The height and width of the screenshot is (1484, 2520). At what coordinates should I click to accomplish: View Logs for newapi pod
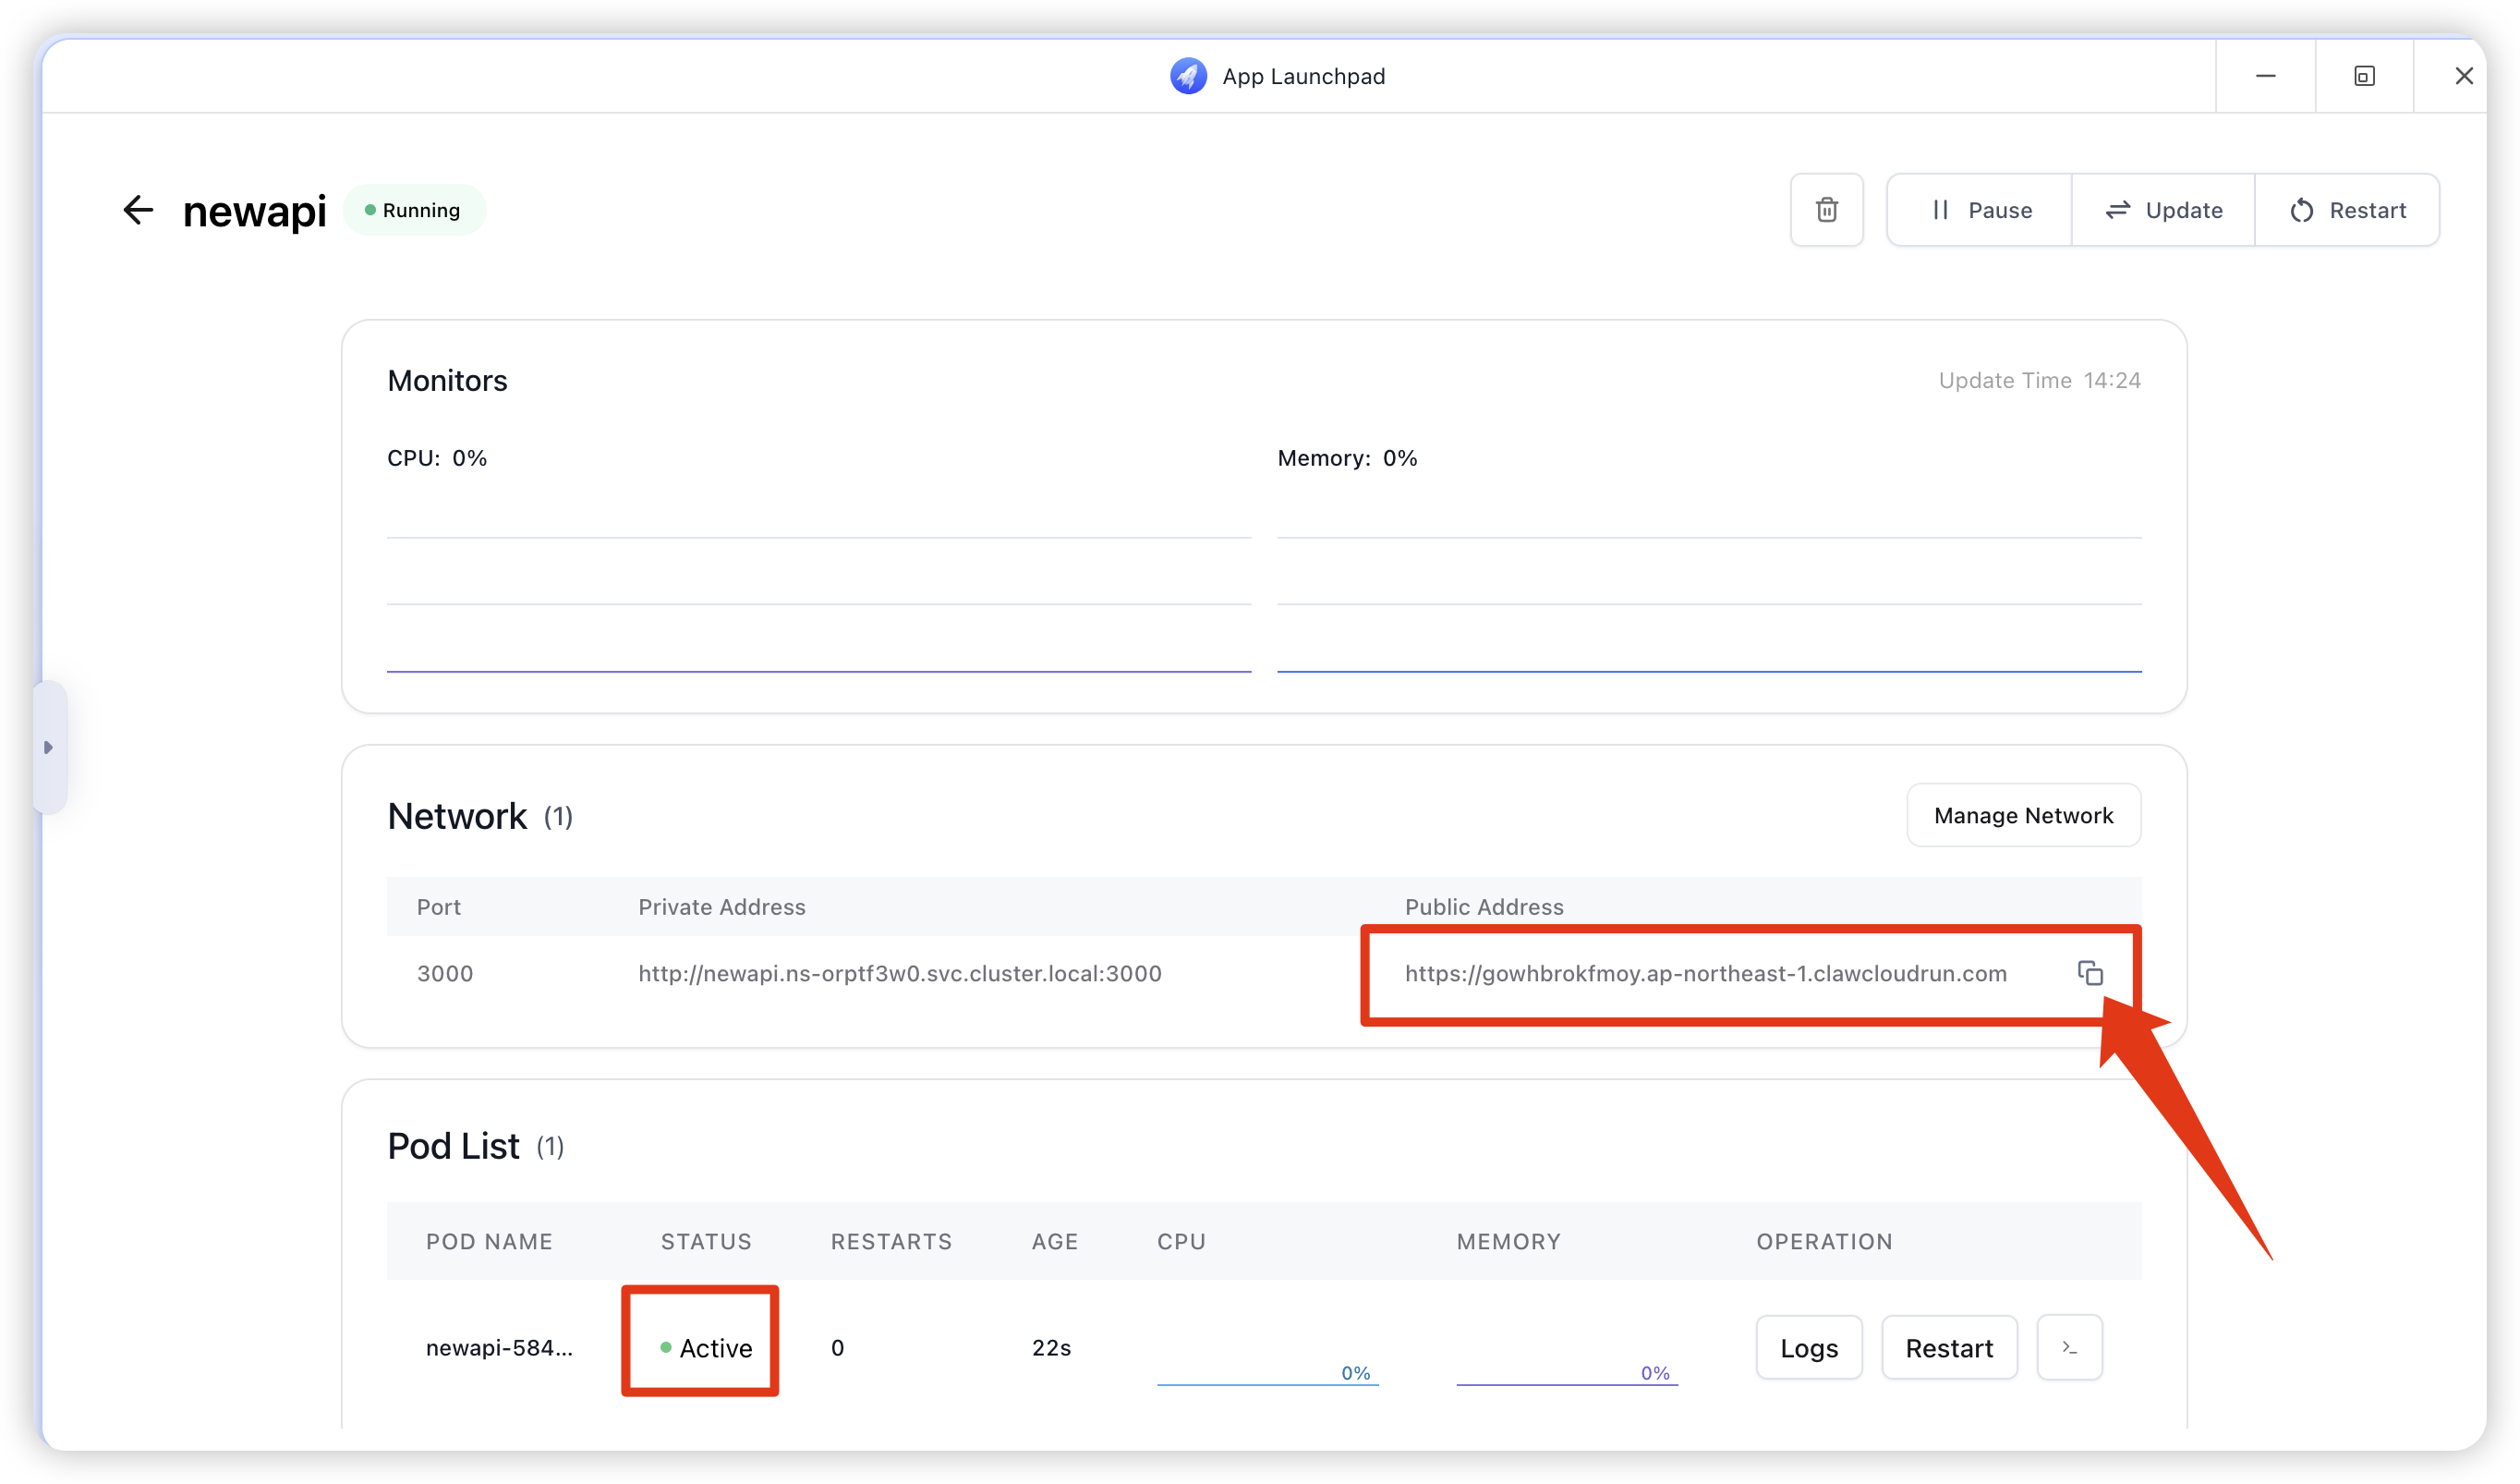click(1808, 1348)
